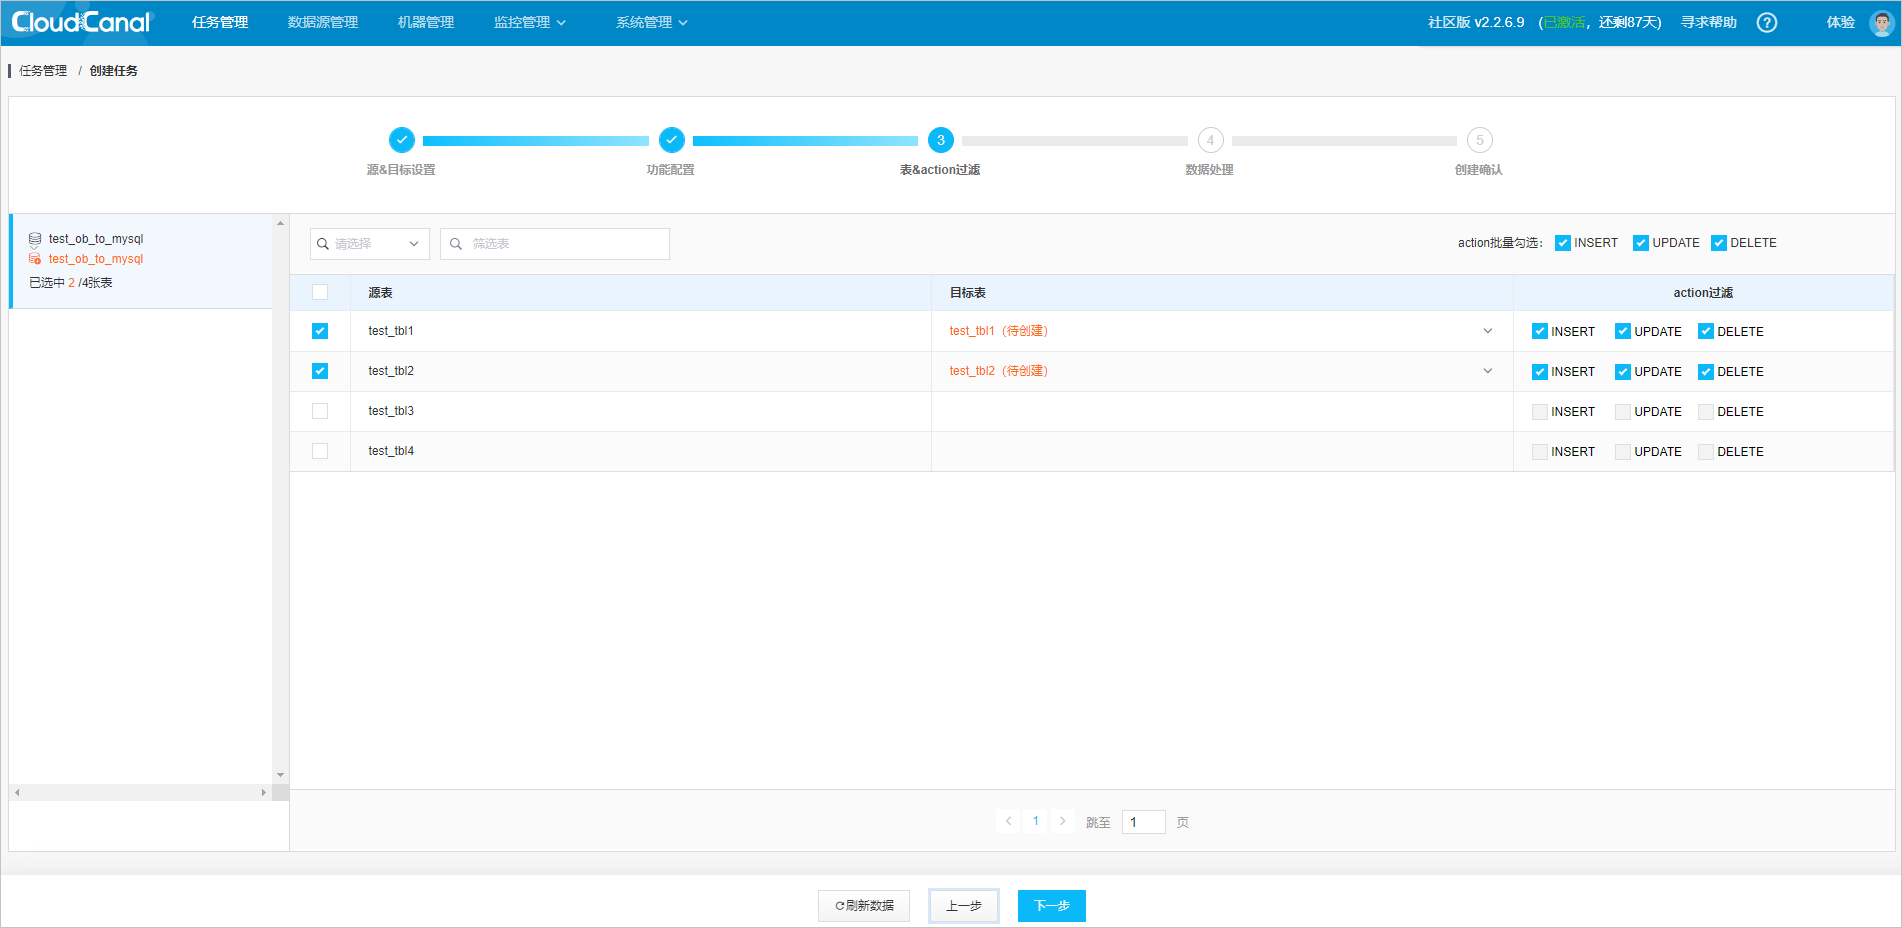Click the next page arrow in pagination

(1062, 821)
